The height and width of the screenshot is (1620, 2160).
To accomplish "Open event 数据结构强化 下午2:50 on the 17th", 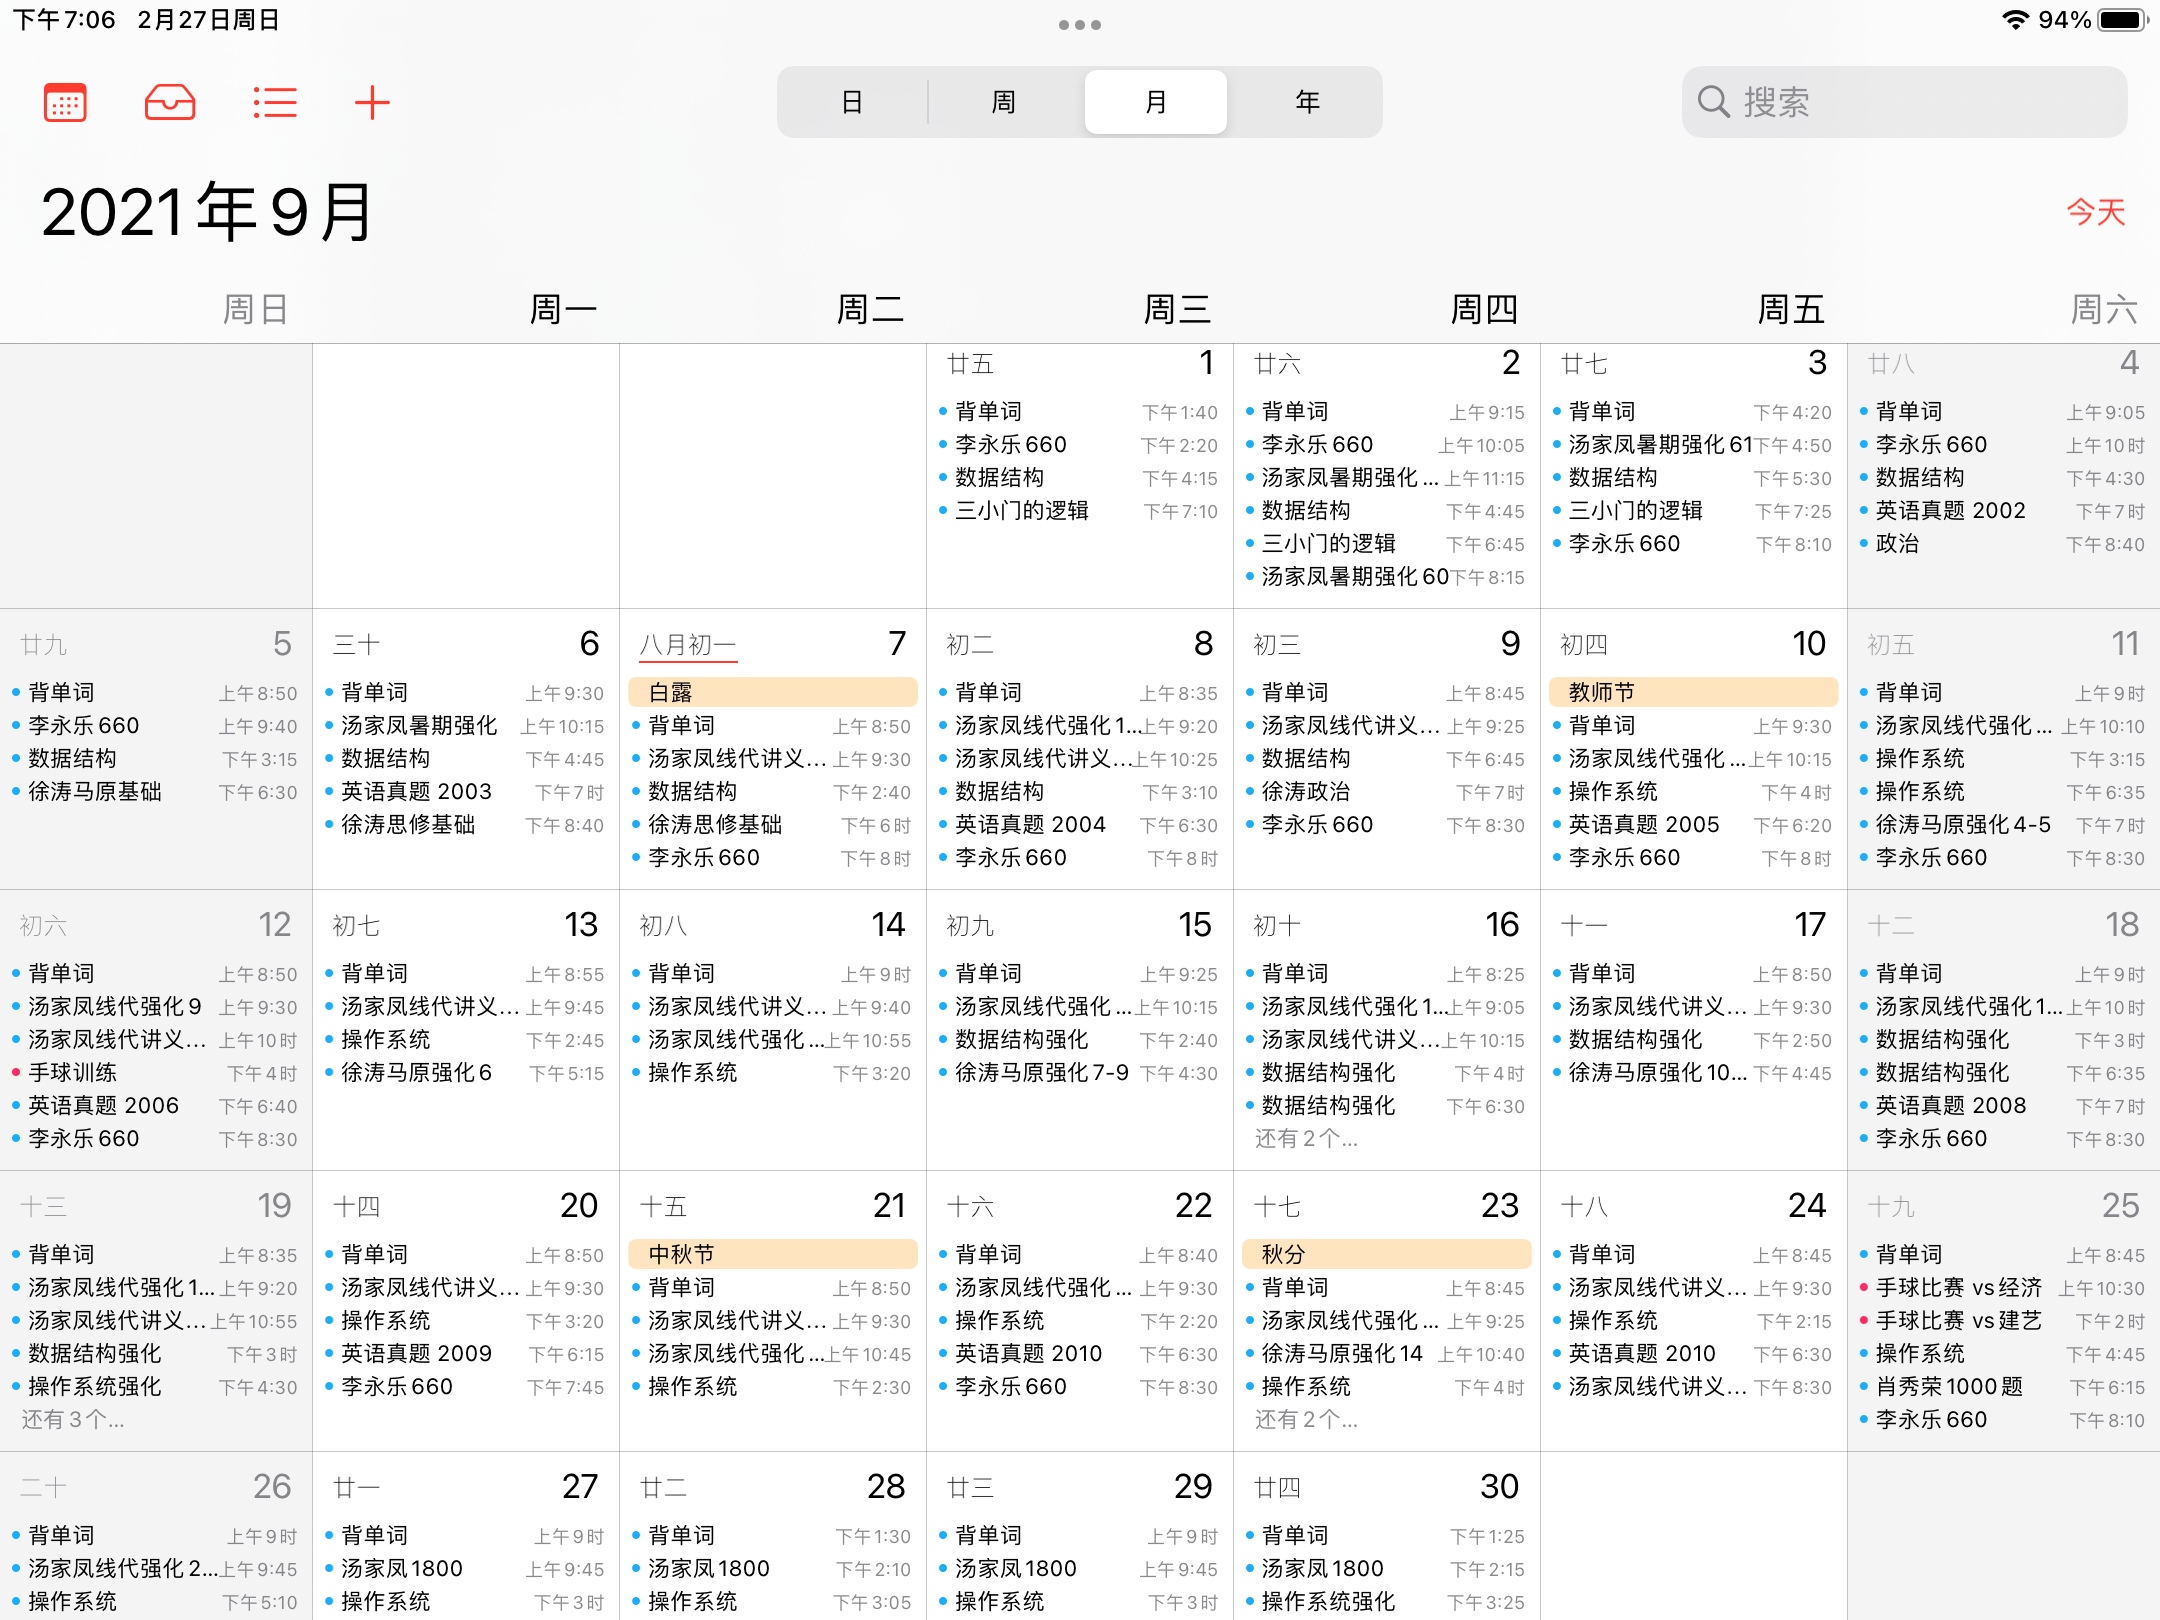I will (x=1694, y=1040).
